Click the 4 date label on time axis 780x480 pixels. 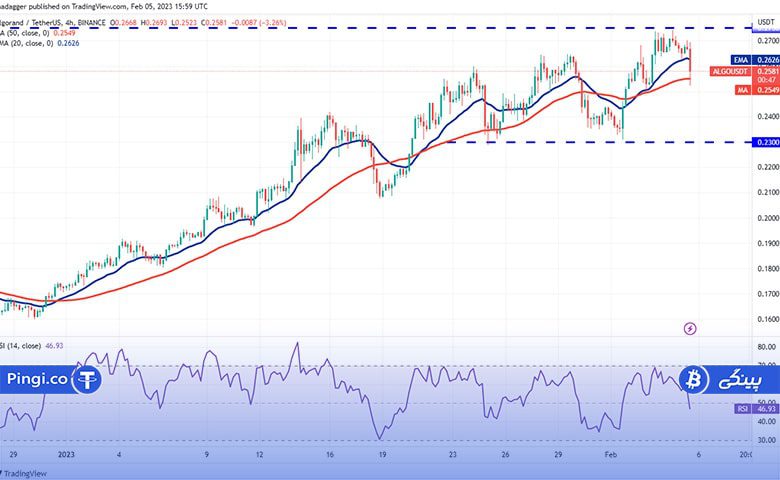click(x=119, y=455)
